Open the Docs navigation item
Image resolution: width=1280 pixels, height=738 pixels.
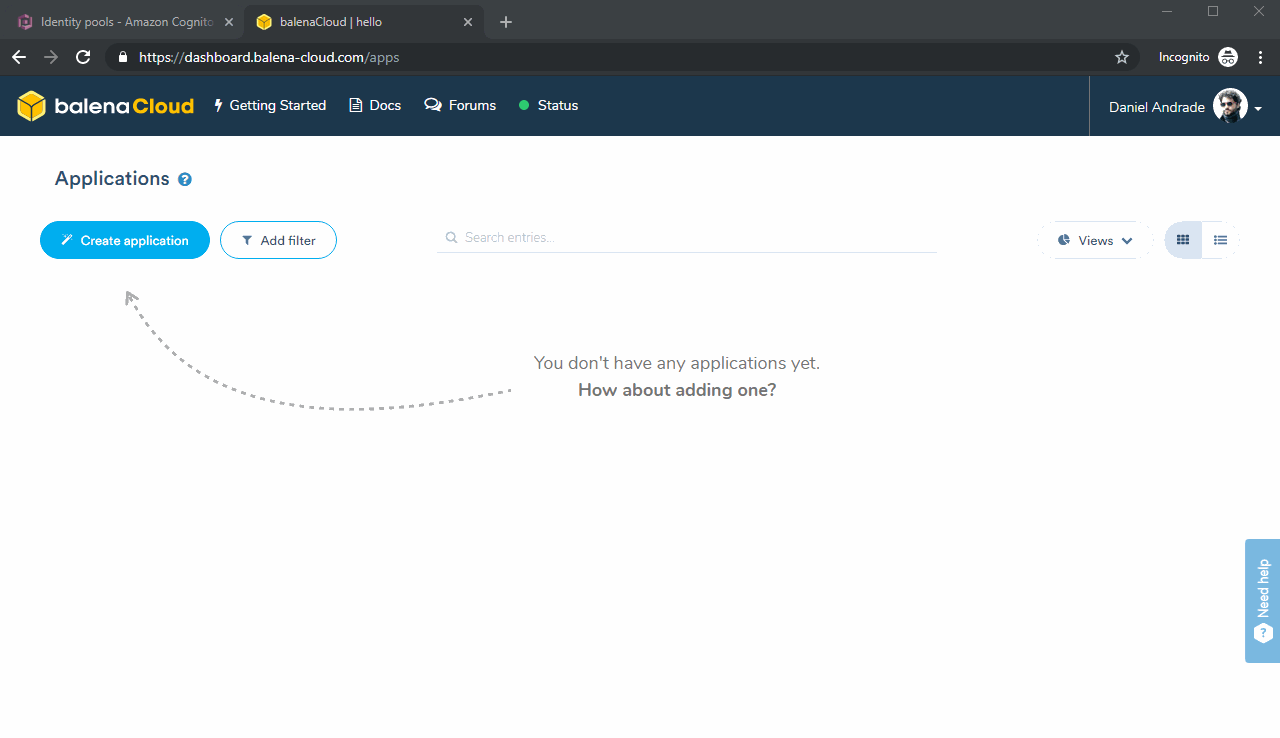click(375, 106)
